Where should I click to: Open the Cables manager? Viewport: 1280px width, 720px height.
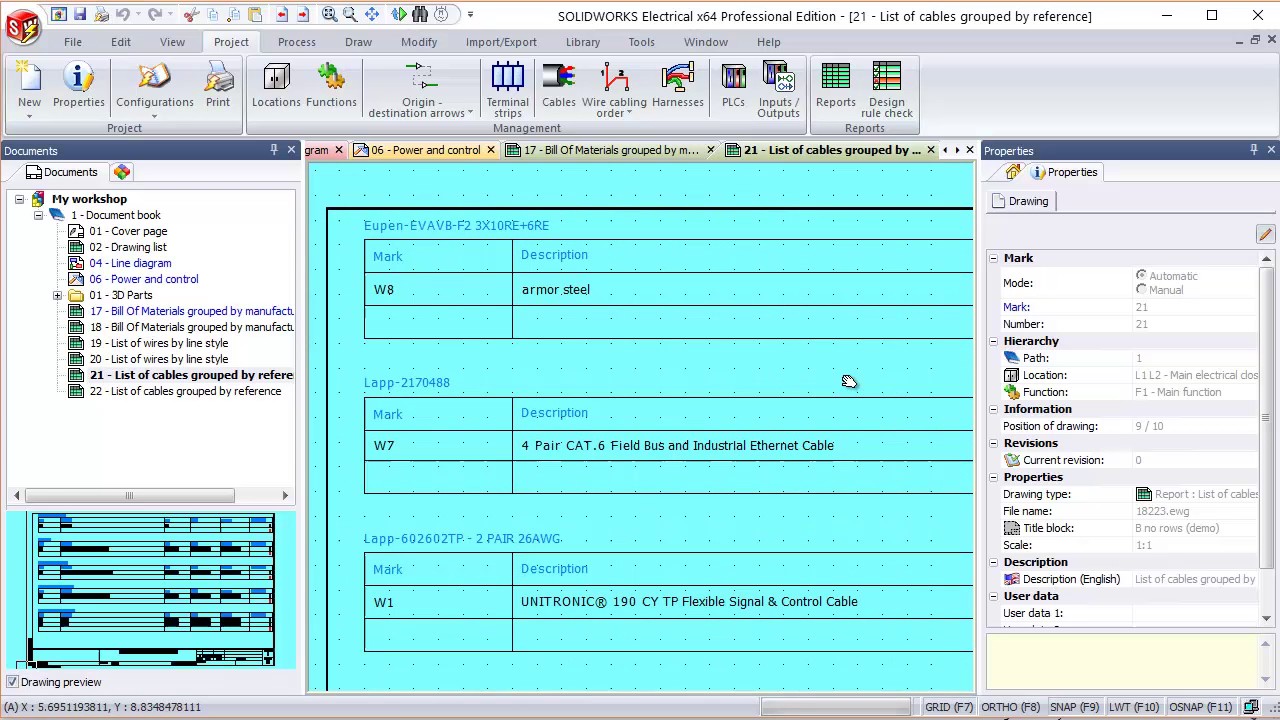point(559,86)
